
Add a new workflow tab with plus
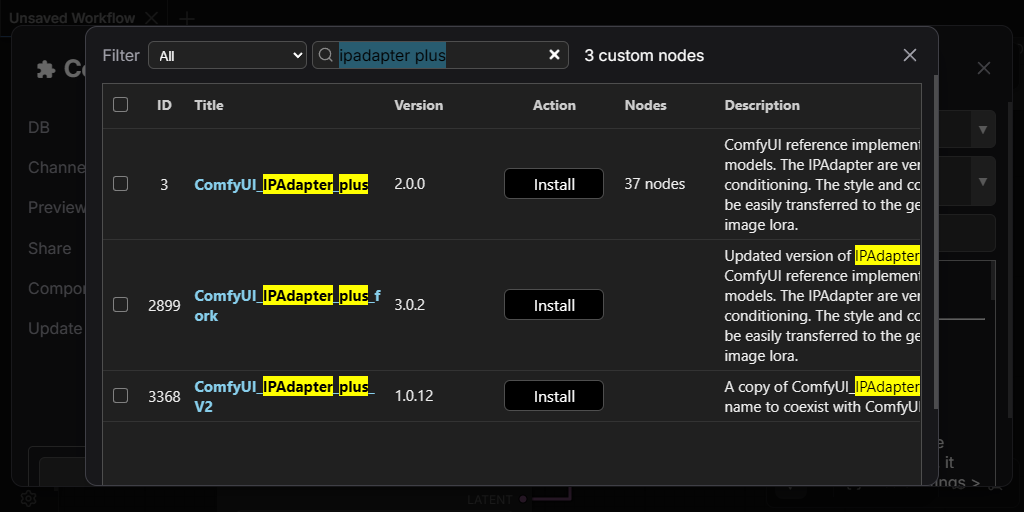(187, 18)
